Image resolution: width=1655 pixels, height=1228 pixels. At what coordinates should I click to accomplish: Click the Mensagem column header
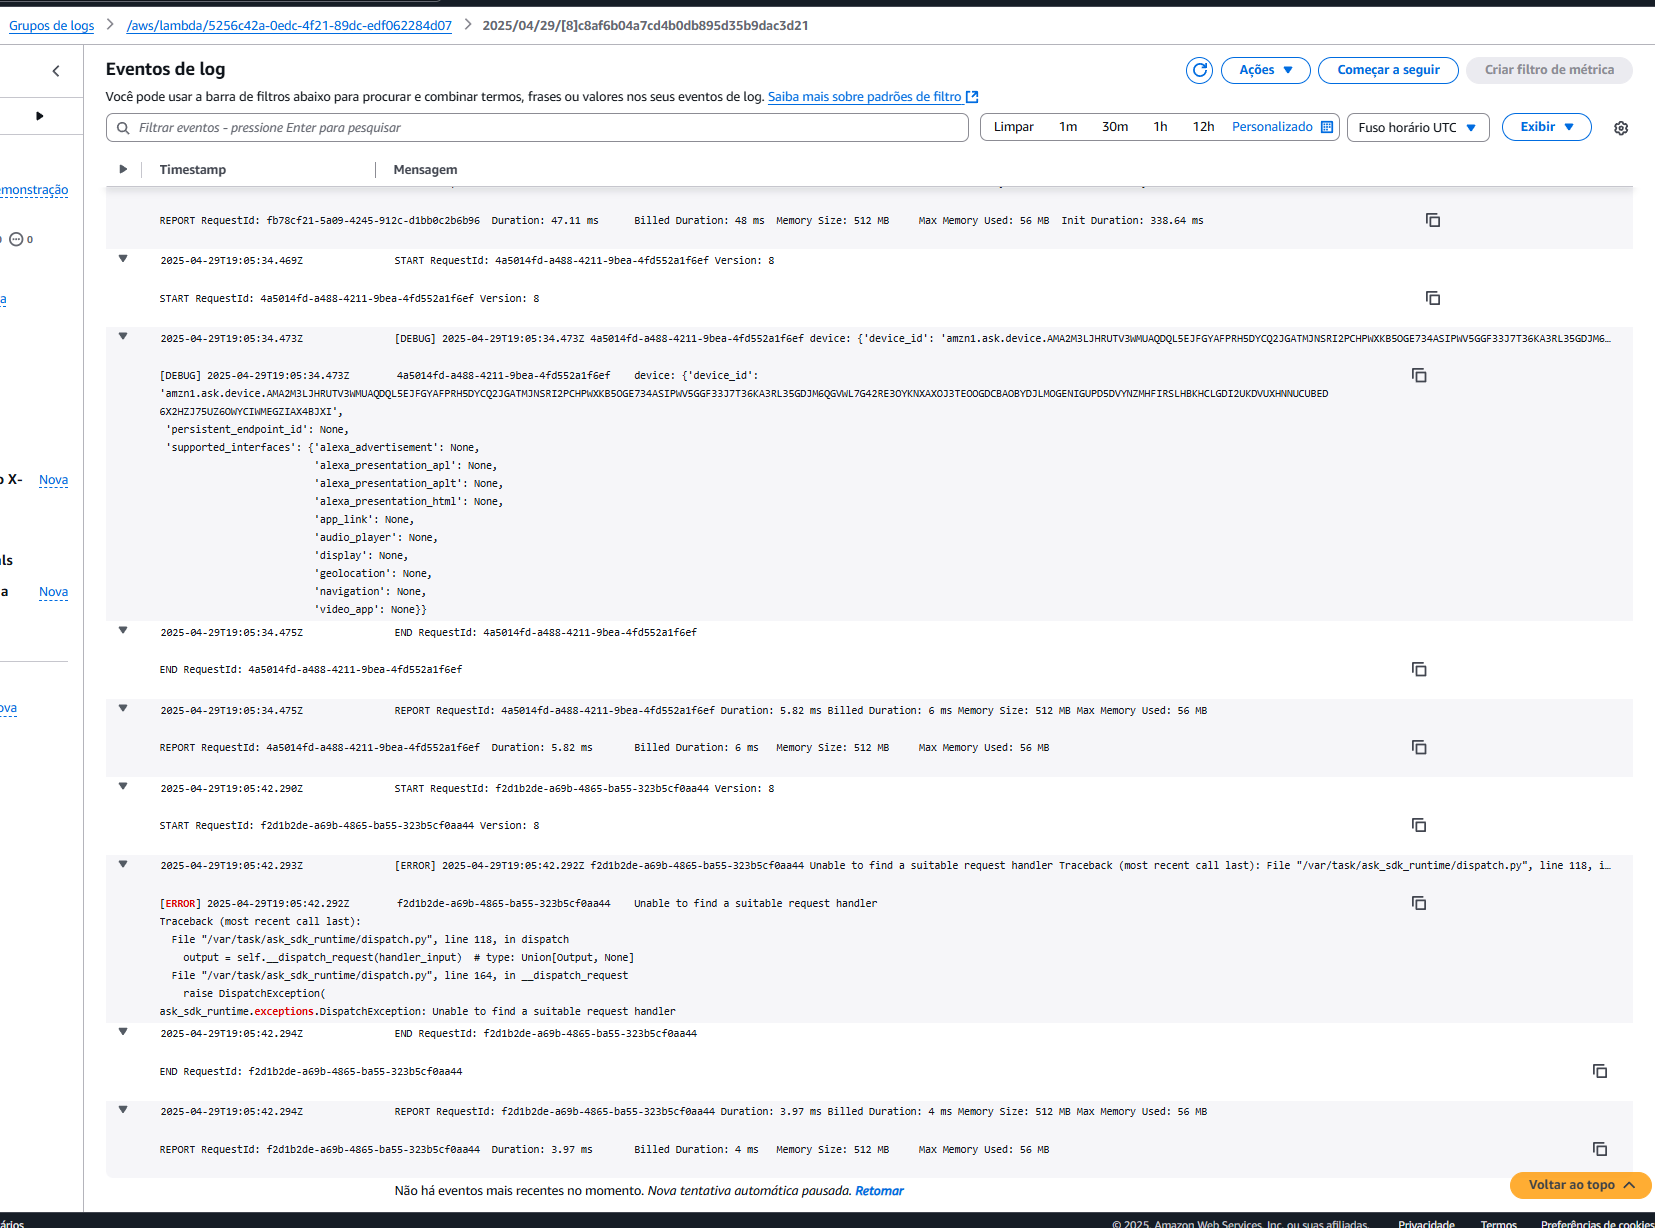[425, 170]
